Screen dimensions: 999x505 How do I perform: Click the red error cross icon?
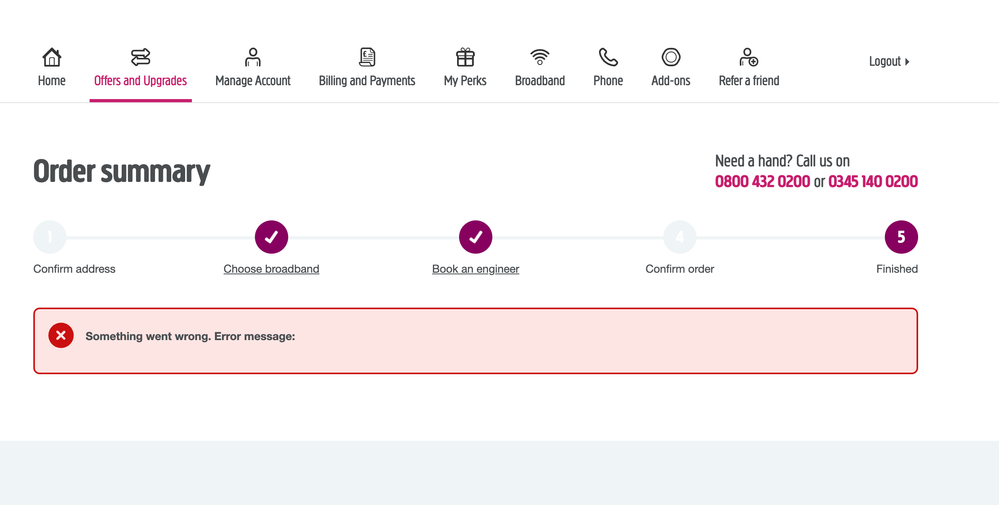[61, 336]
